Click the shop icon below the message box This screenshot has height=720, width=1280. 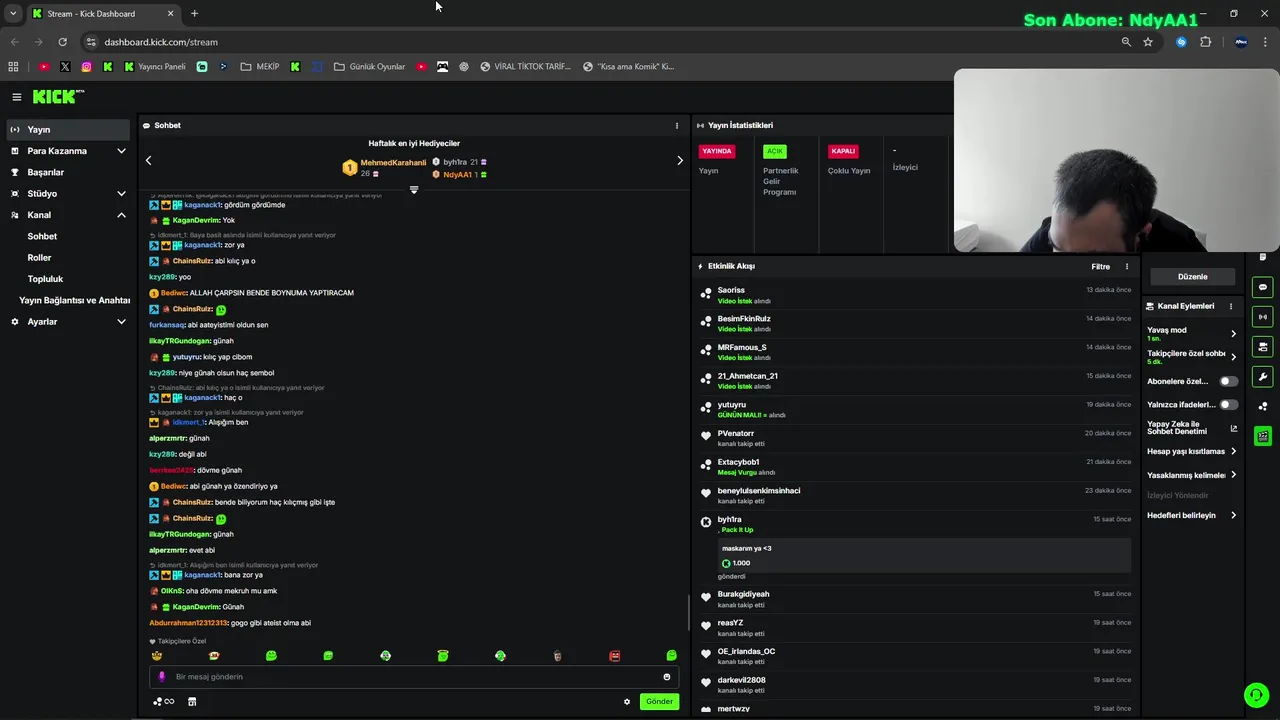pyautogui.click(x=192, y=702)
